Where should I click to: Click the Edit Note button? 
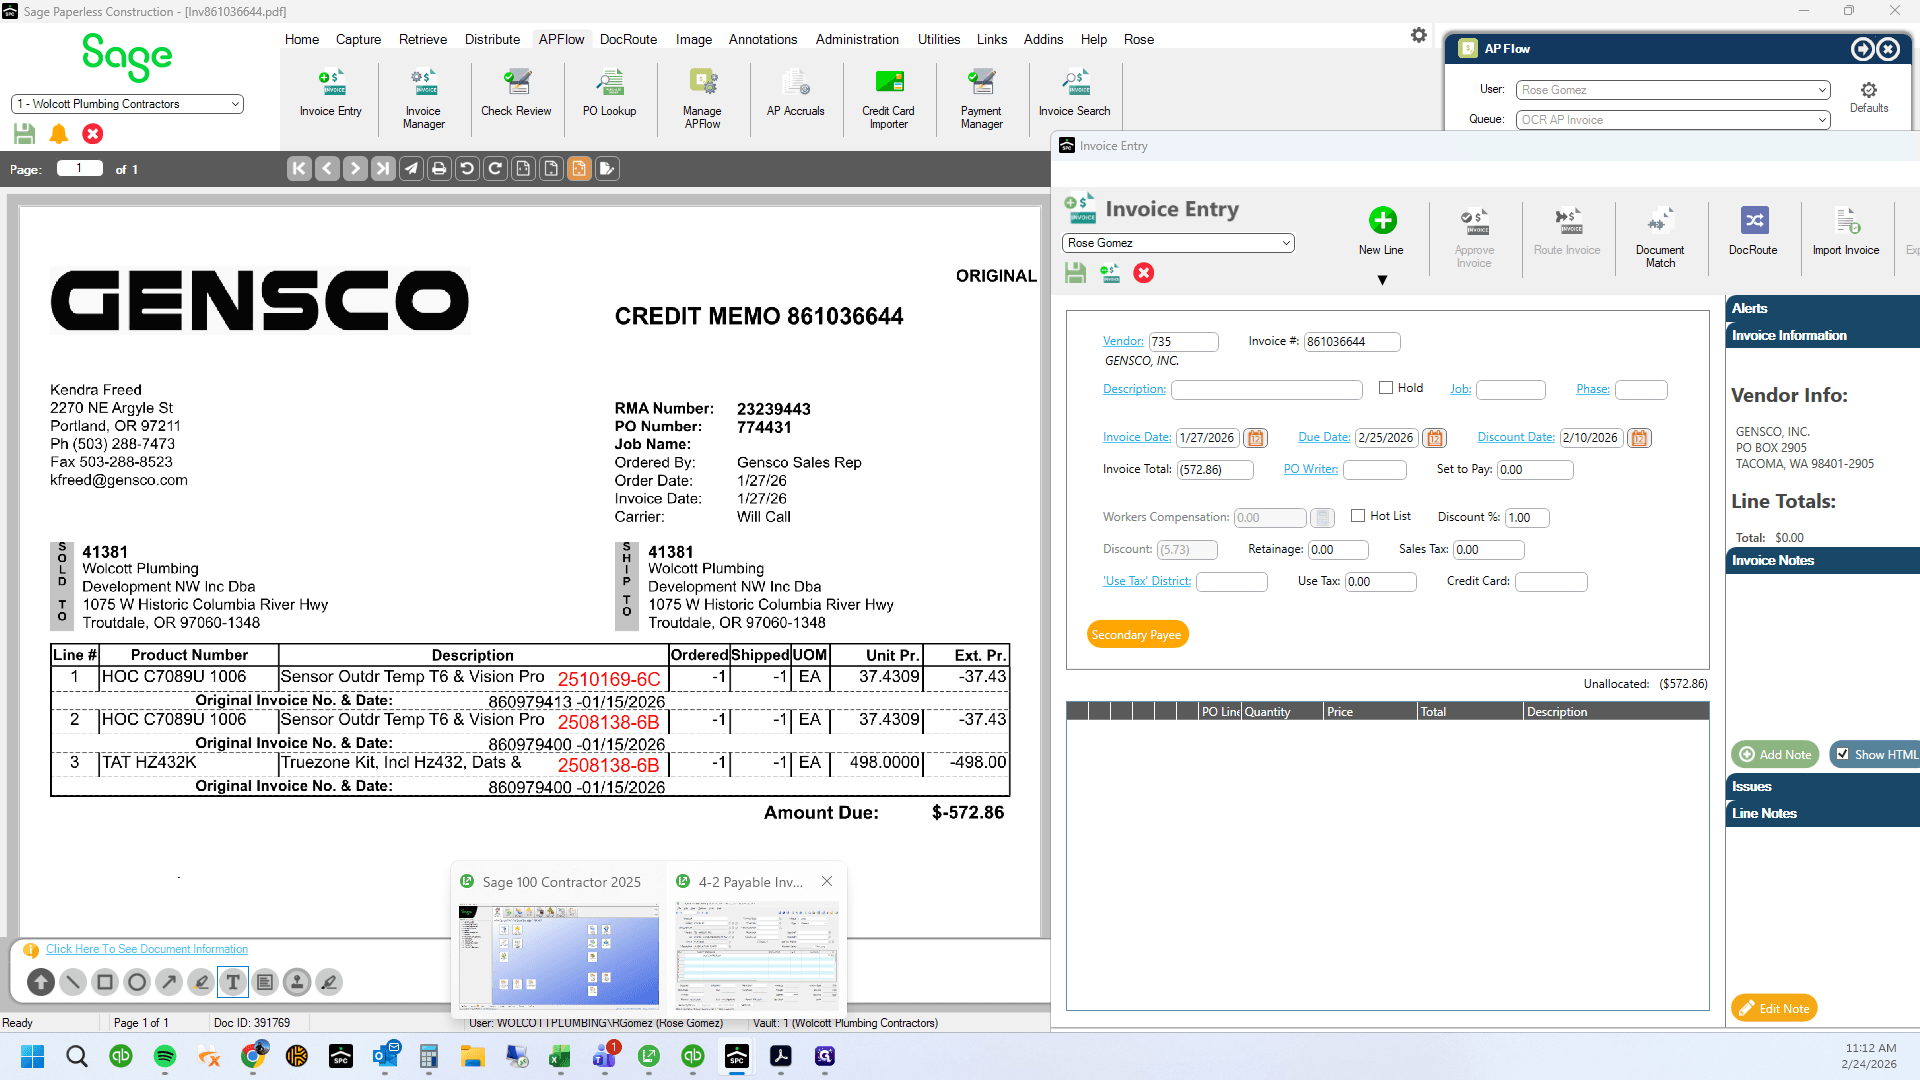point(1774,1008)
